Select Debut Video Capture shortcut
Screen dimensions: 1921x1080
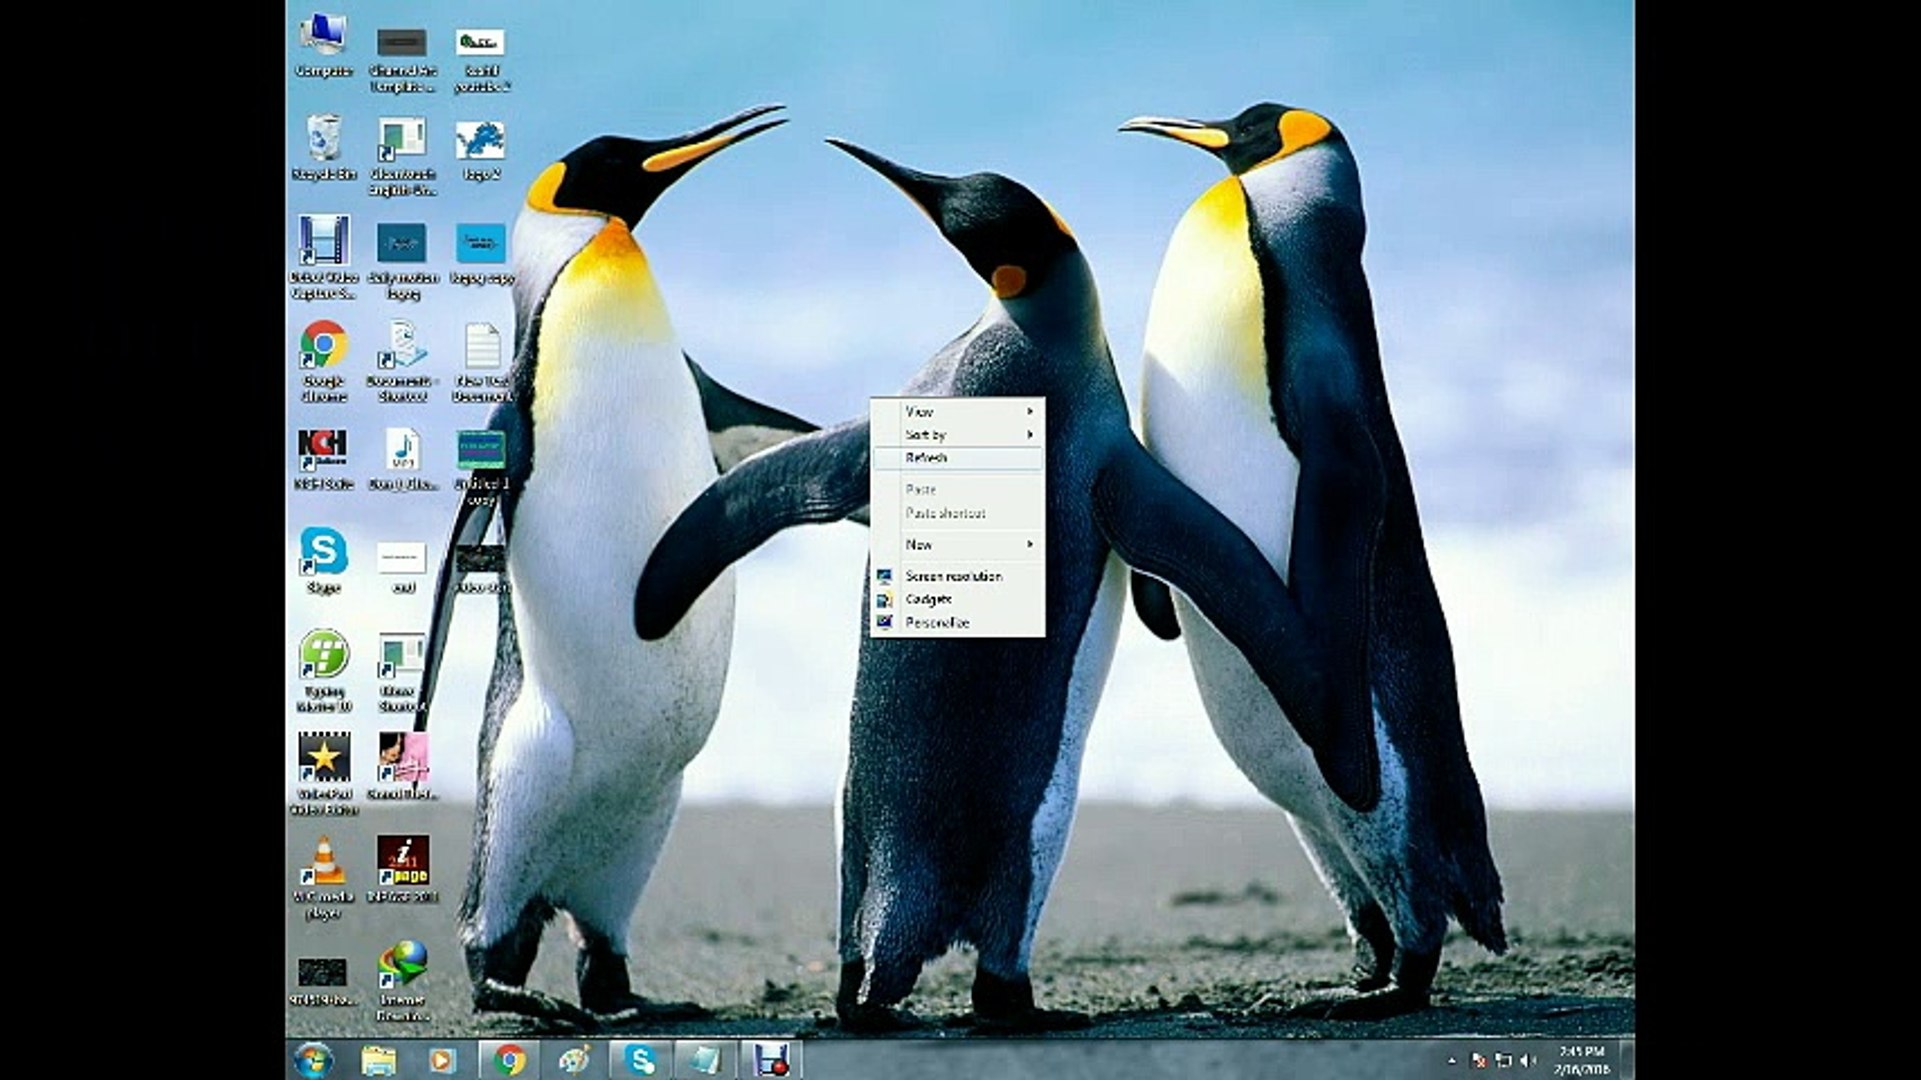point(323,256)
